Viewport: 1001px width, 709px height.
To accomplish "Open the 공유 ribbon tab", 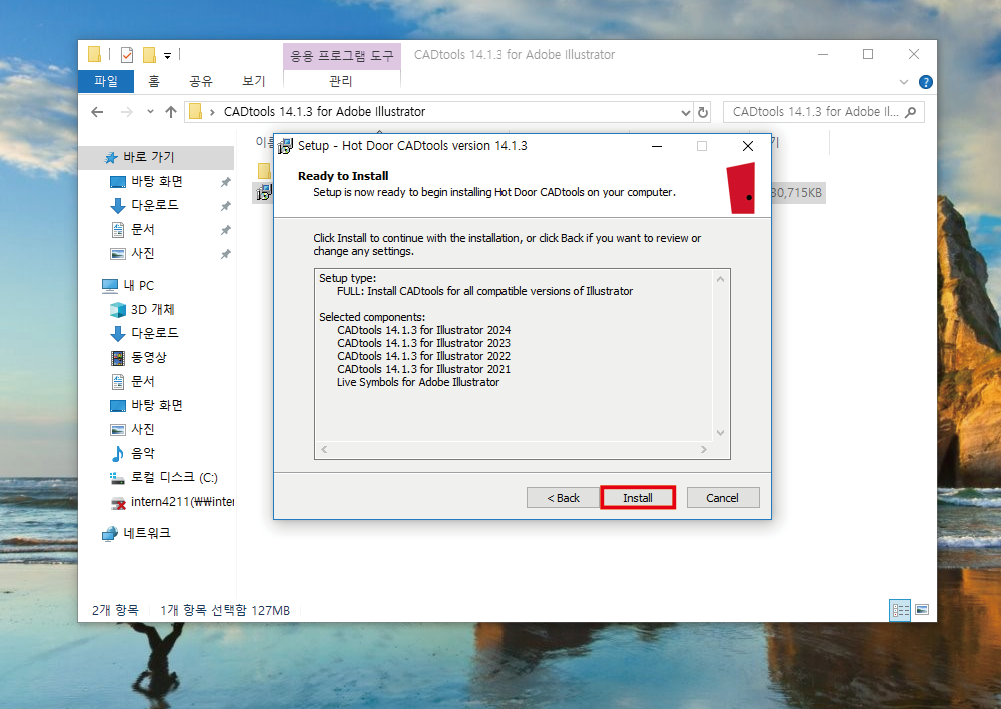I will point(200,81).
